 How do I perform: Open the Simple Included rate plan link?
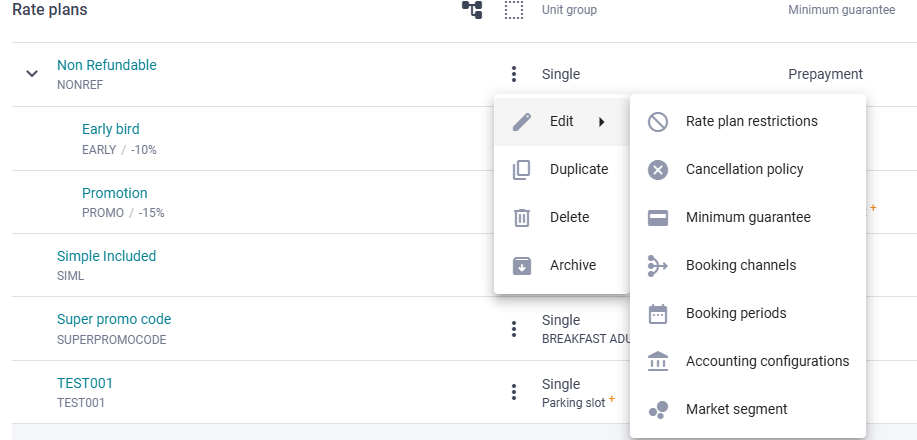pyautogui.click(x=106, y=256)
